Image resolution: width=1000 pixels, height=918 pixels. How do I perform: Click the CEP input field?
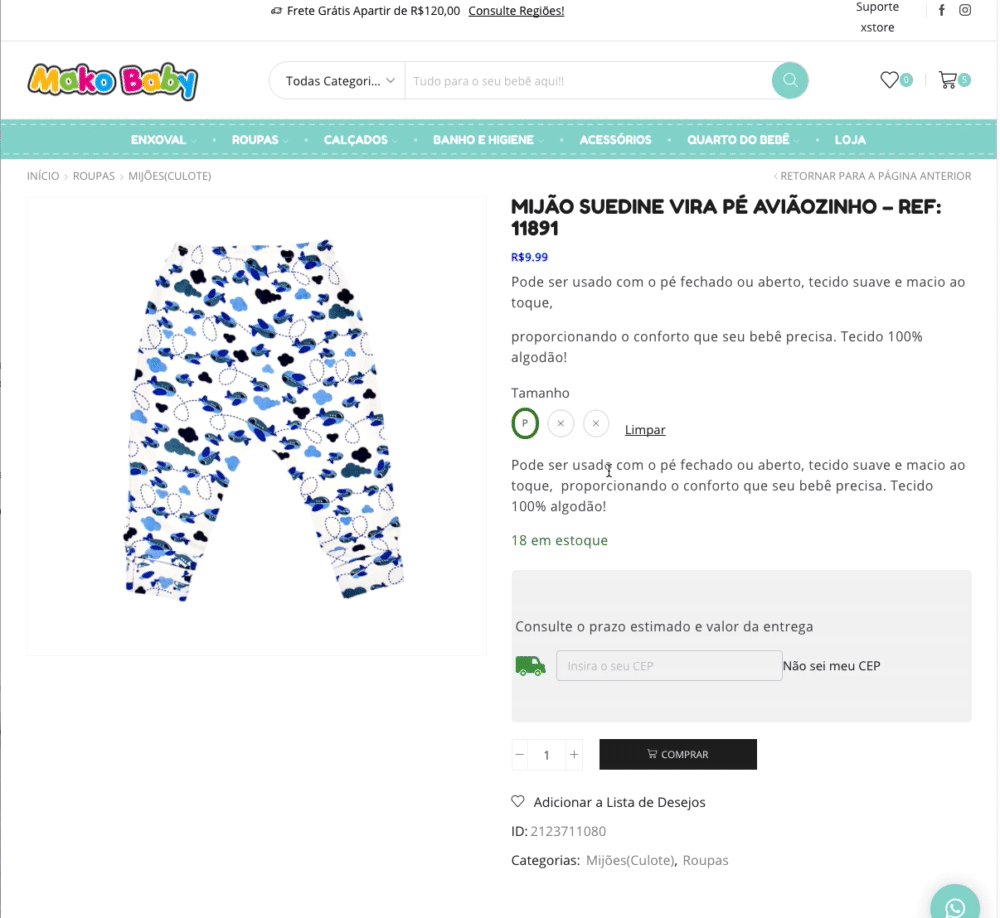pos(669,666)
